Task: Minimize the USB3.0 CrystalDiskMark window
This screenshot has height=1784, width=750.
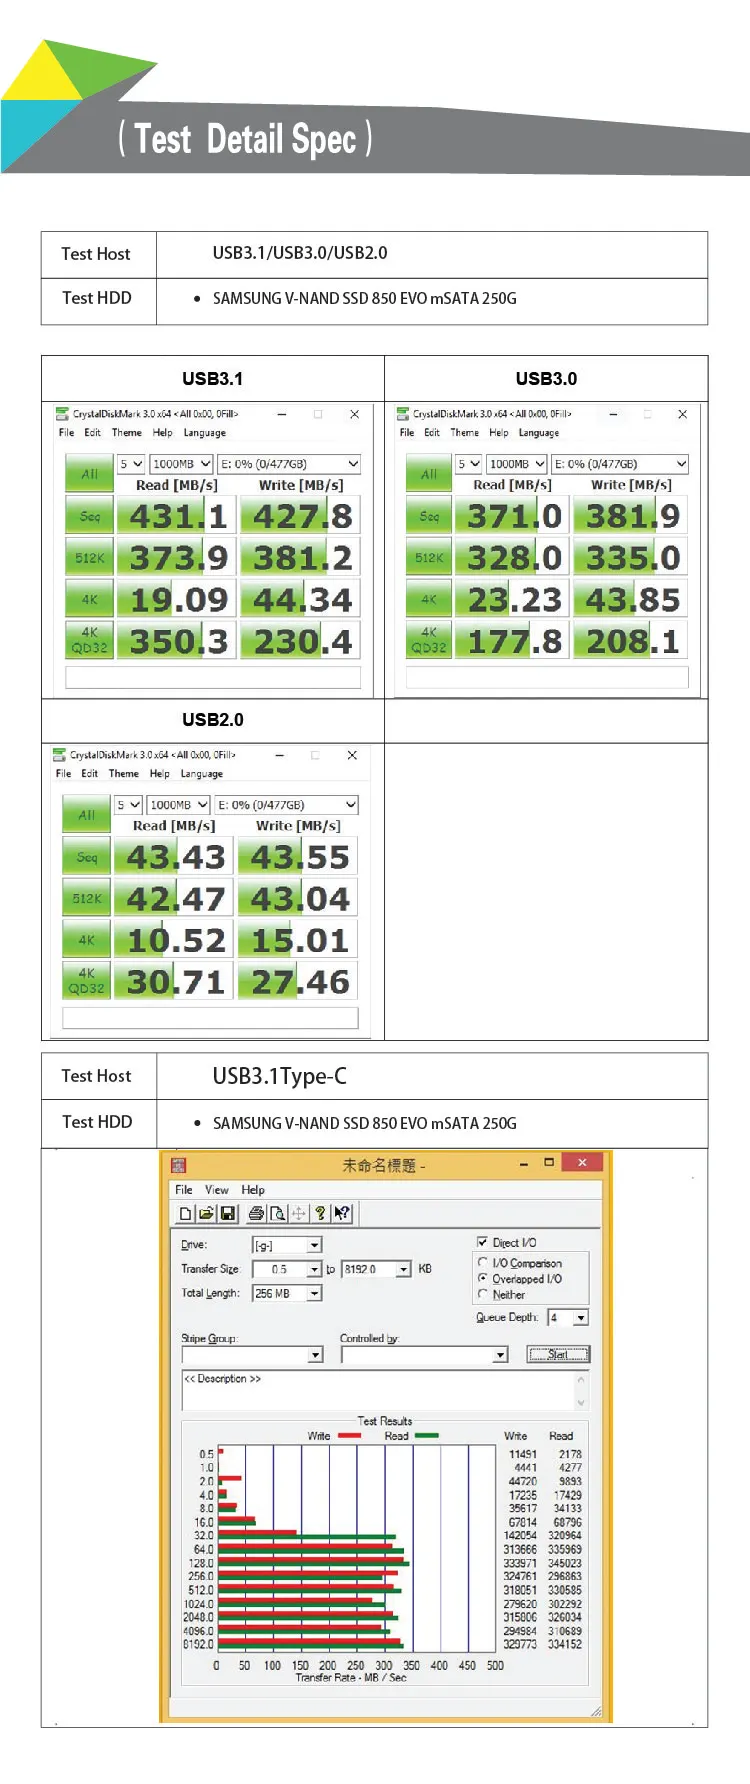Action: point(613,414)
